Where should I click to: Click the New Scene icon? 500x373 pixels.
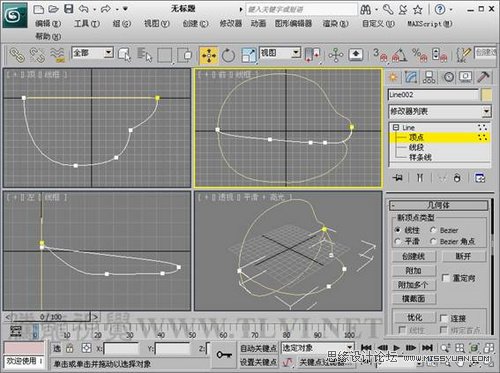[x=39, y=9]
